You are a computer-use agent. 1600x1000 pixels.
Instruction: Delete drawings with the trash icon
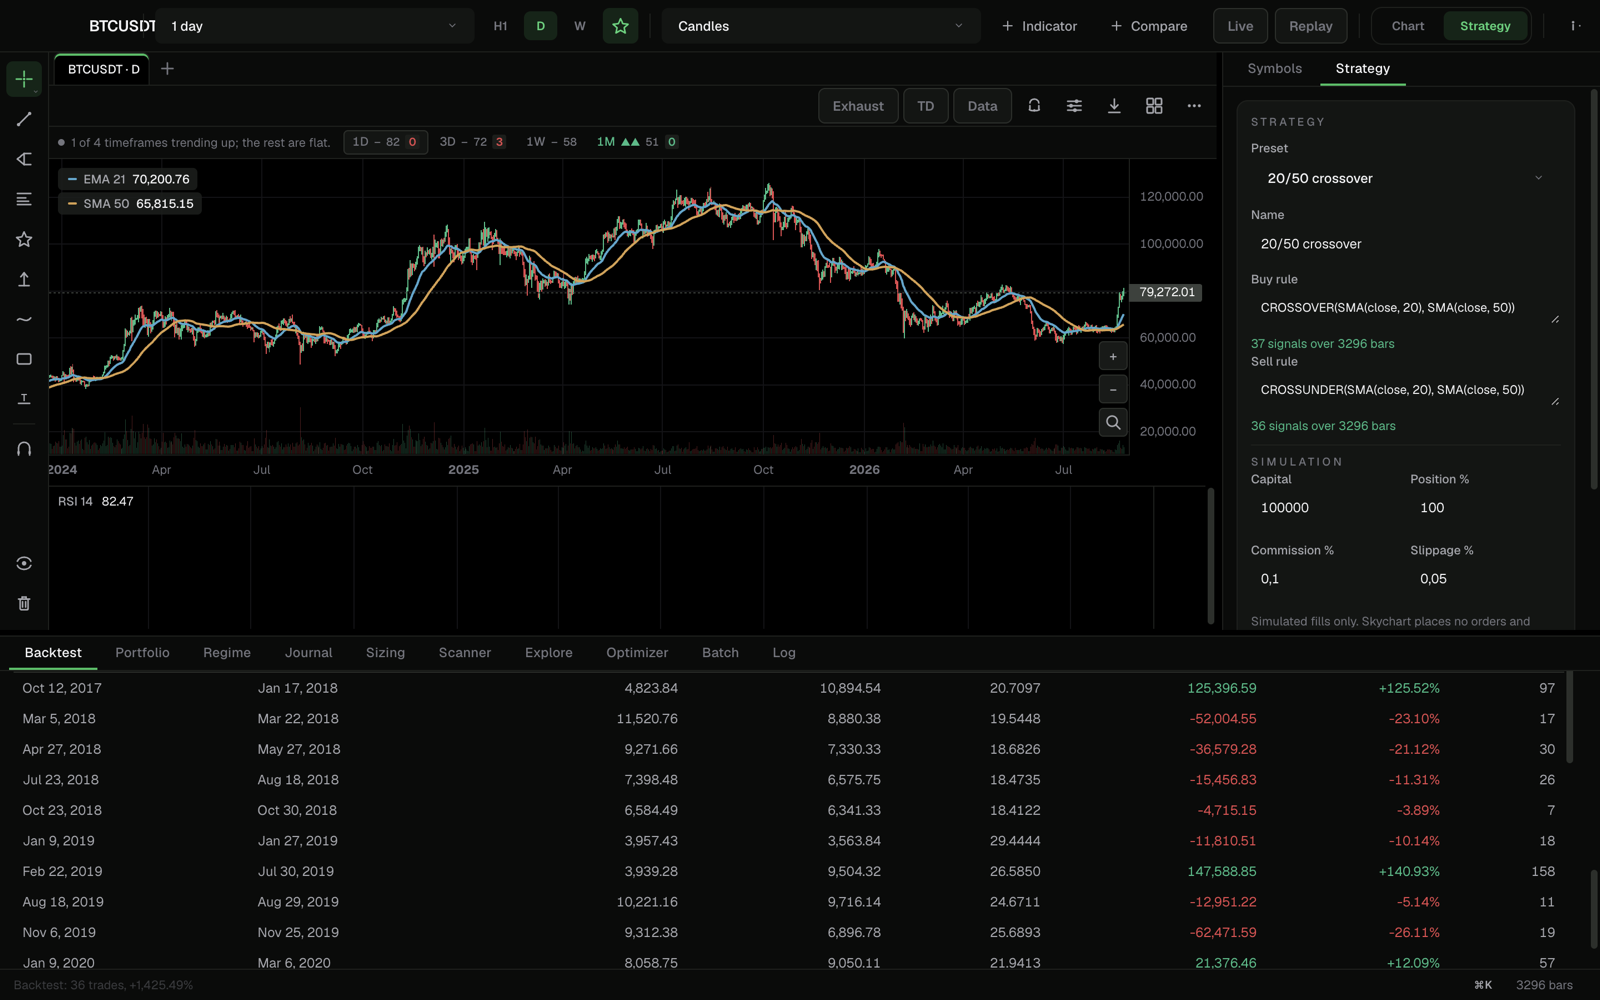tap(24, 603)
